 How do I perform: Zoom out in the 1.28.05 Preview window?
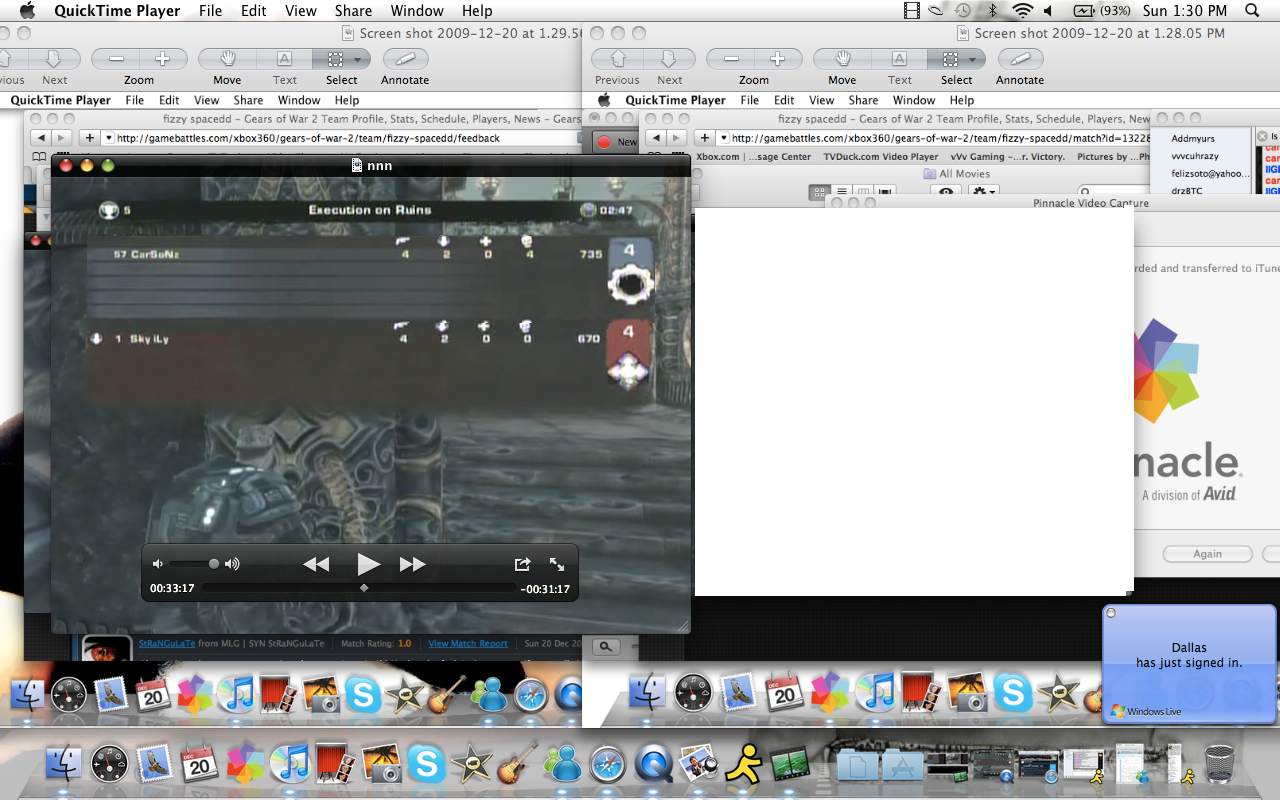pyautogui.click(x=731, y=60)
